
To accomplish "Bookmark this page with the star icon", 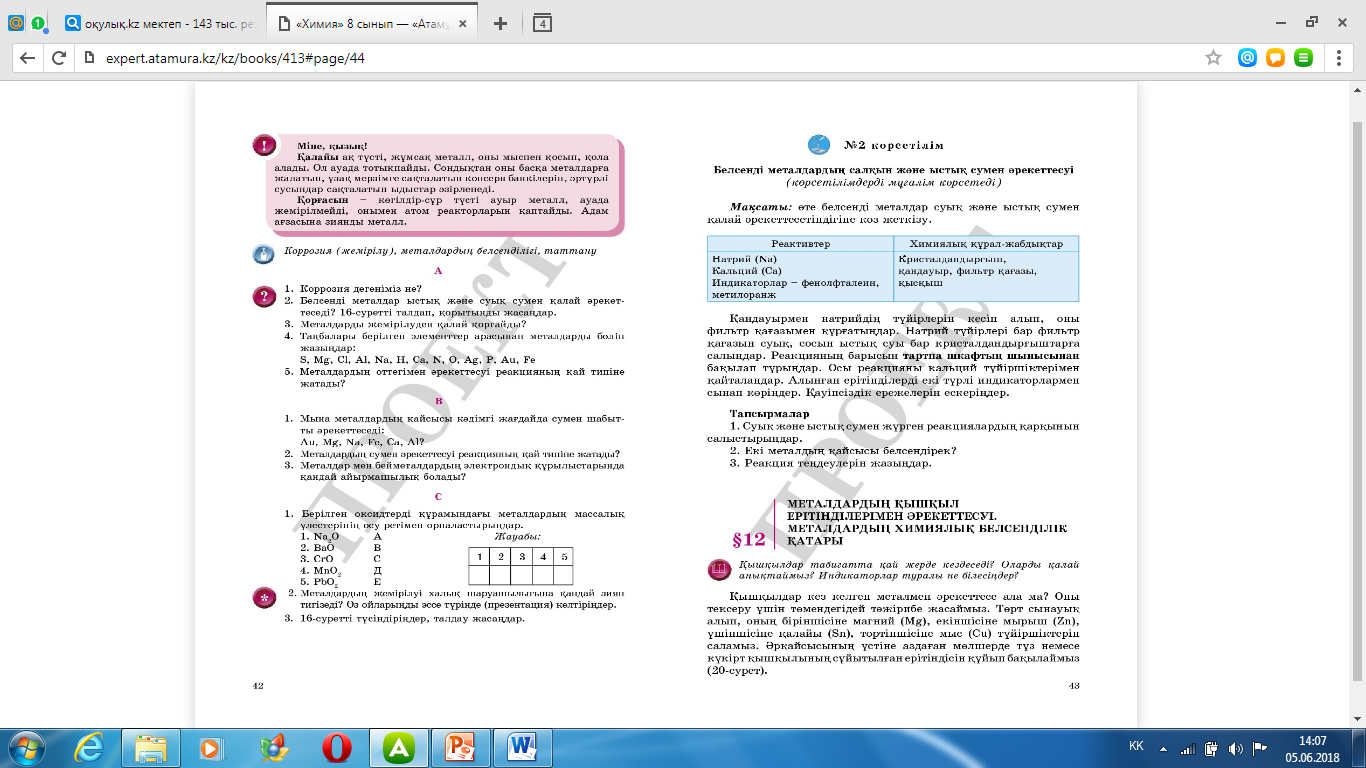I will click(1213, 58).
